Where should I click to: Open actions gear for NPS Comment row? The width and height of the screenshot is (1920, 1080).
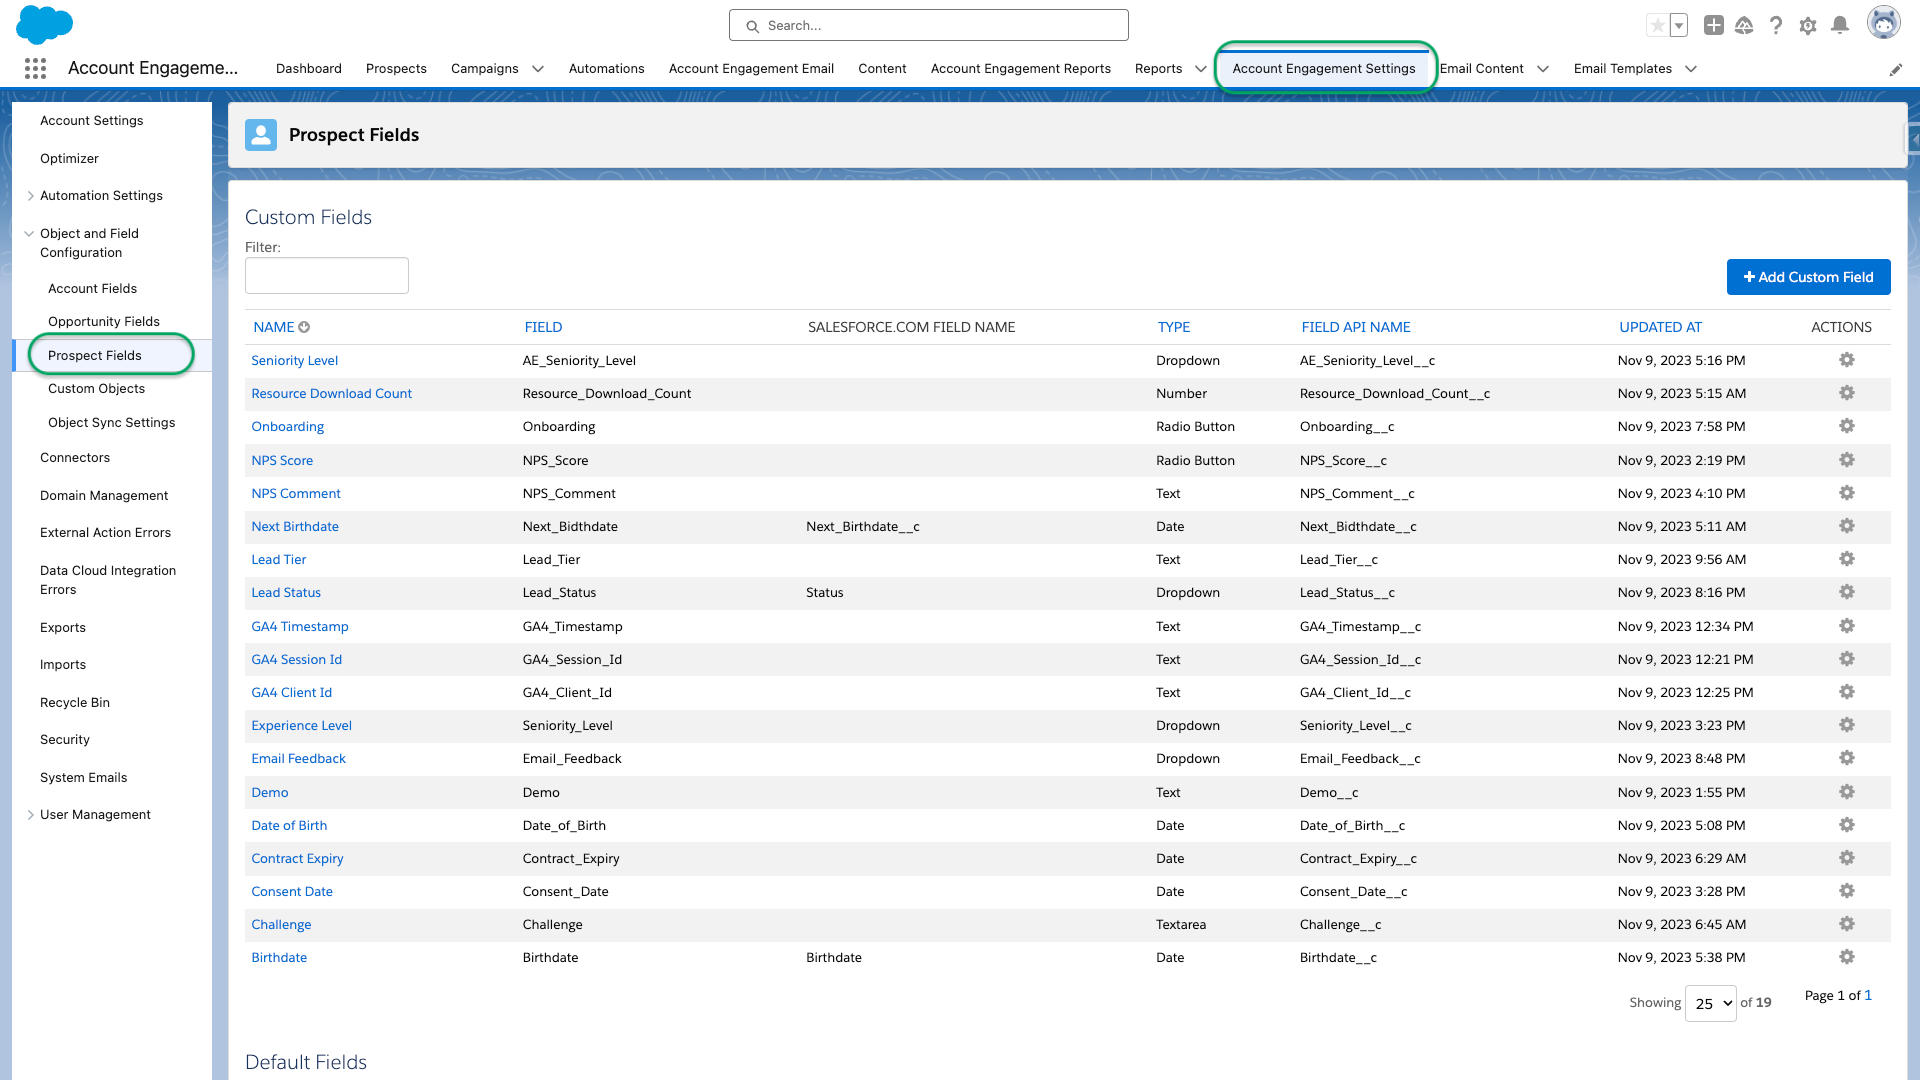pyautogui.click(x=1847, y=493)
